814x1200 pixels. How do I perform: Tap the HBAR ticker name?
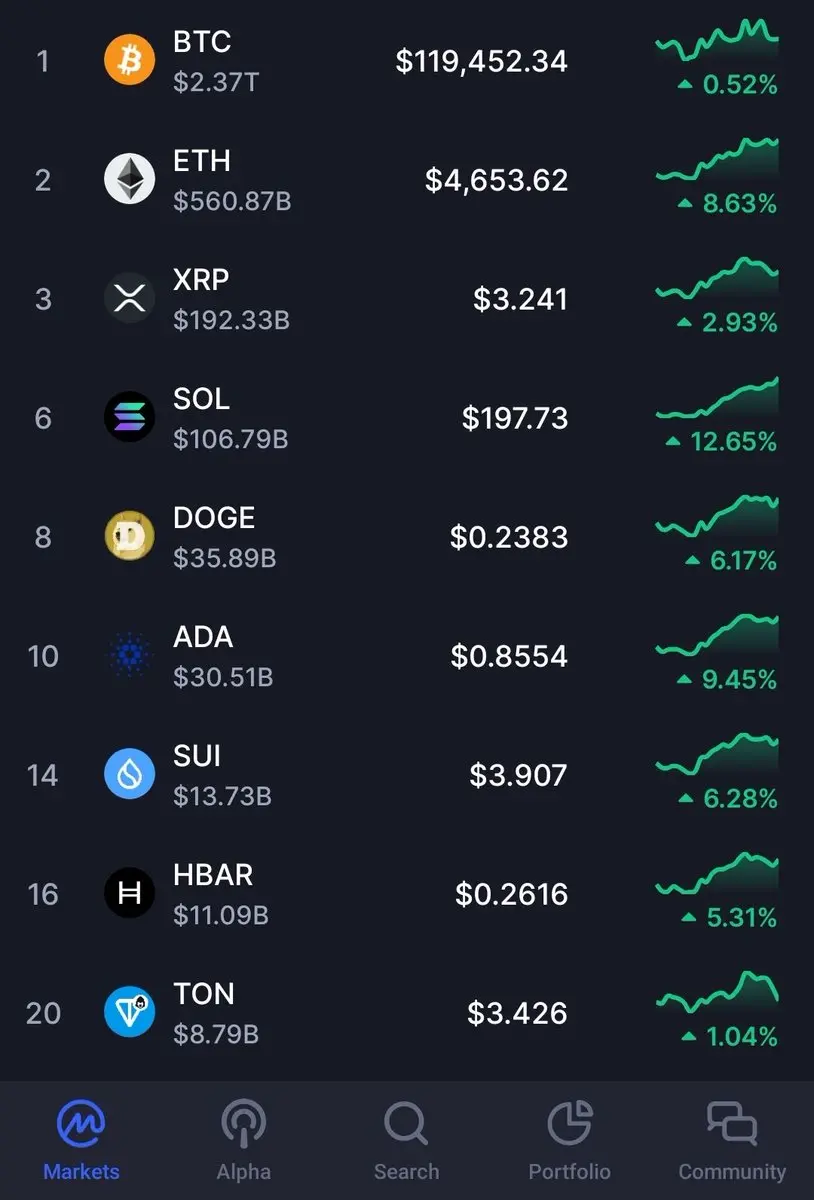click(x=213, y=875)
